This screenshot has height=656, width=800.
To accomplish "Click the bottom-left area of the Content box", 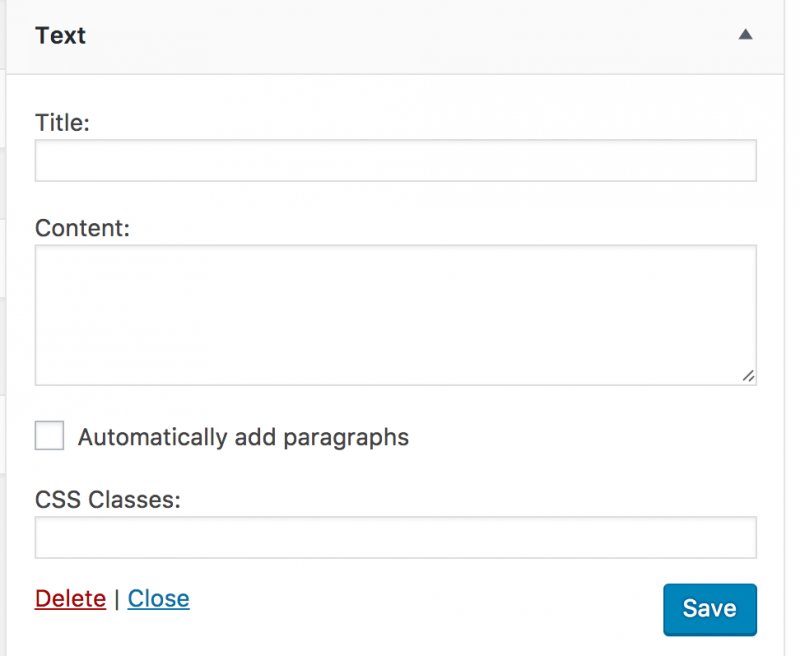I will [x=55, y=370].
